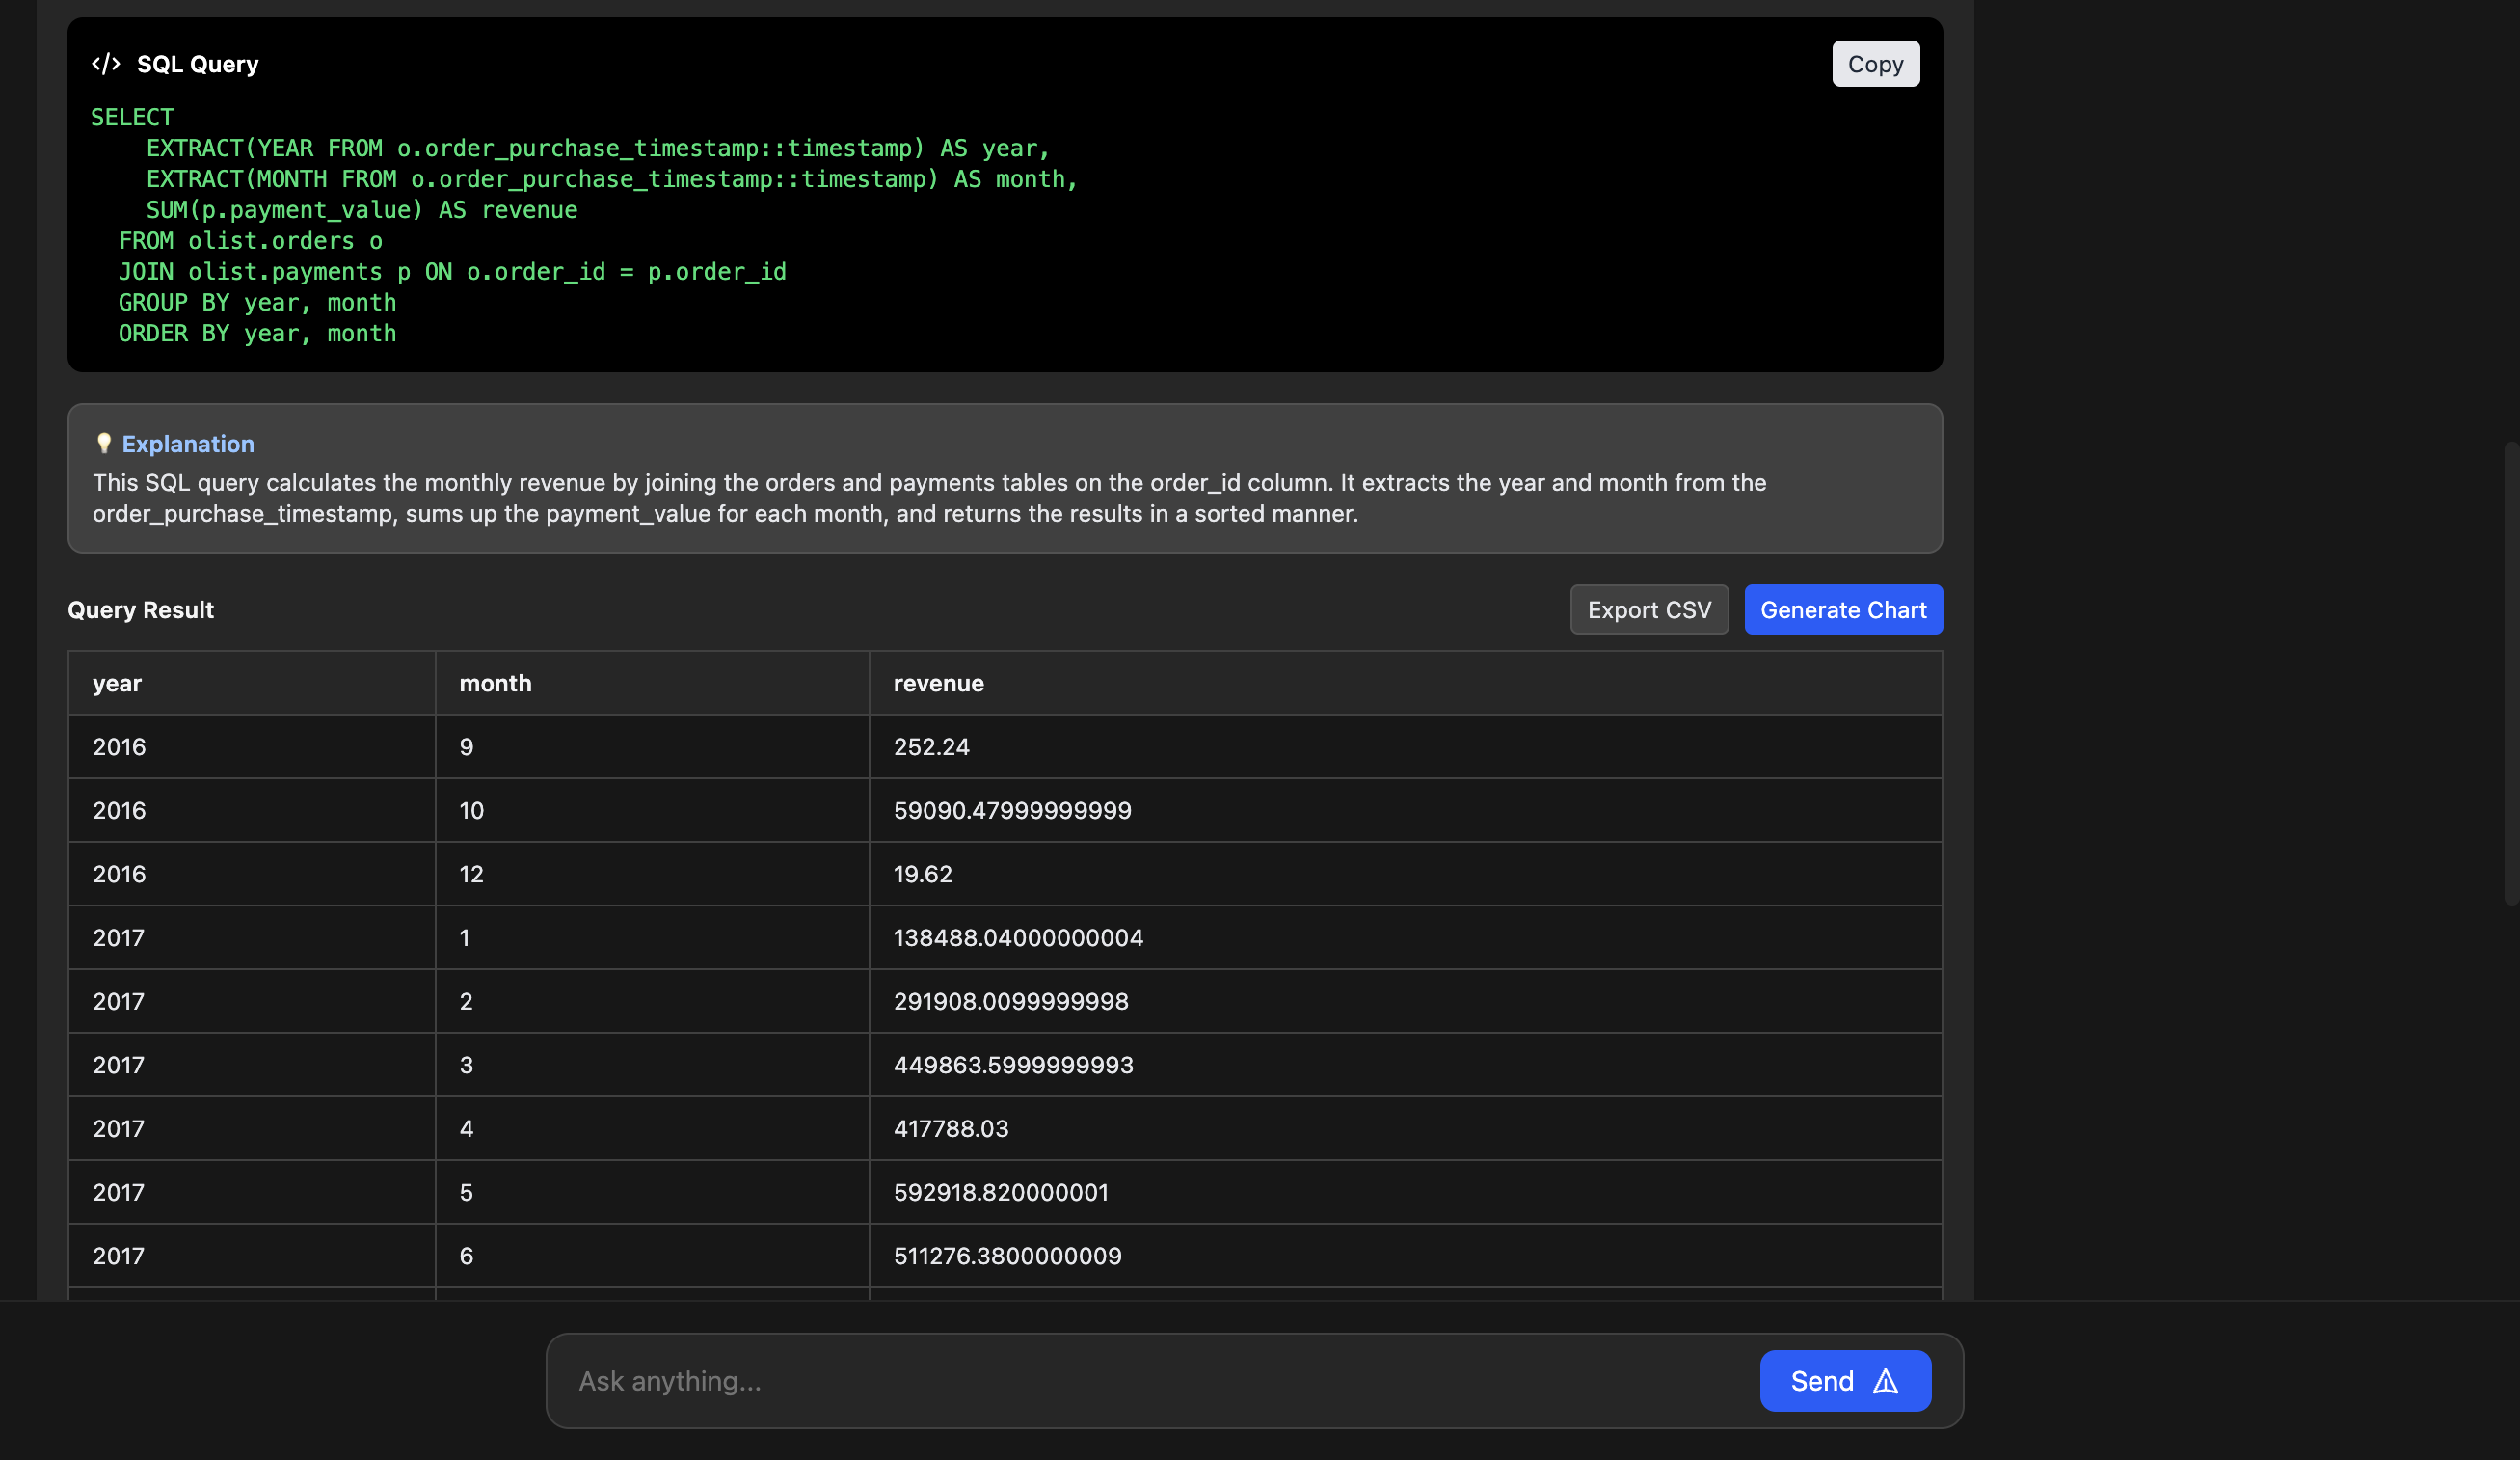
Task: Click the Explanation lightbulb icon
Action: tap(103, 443)
